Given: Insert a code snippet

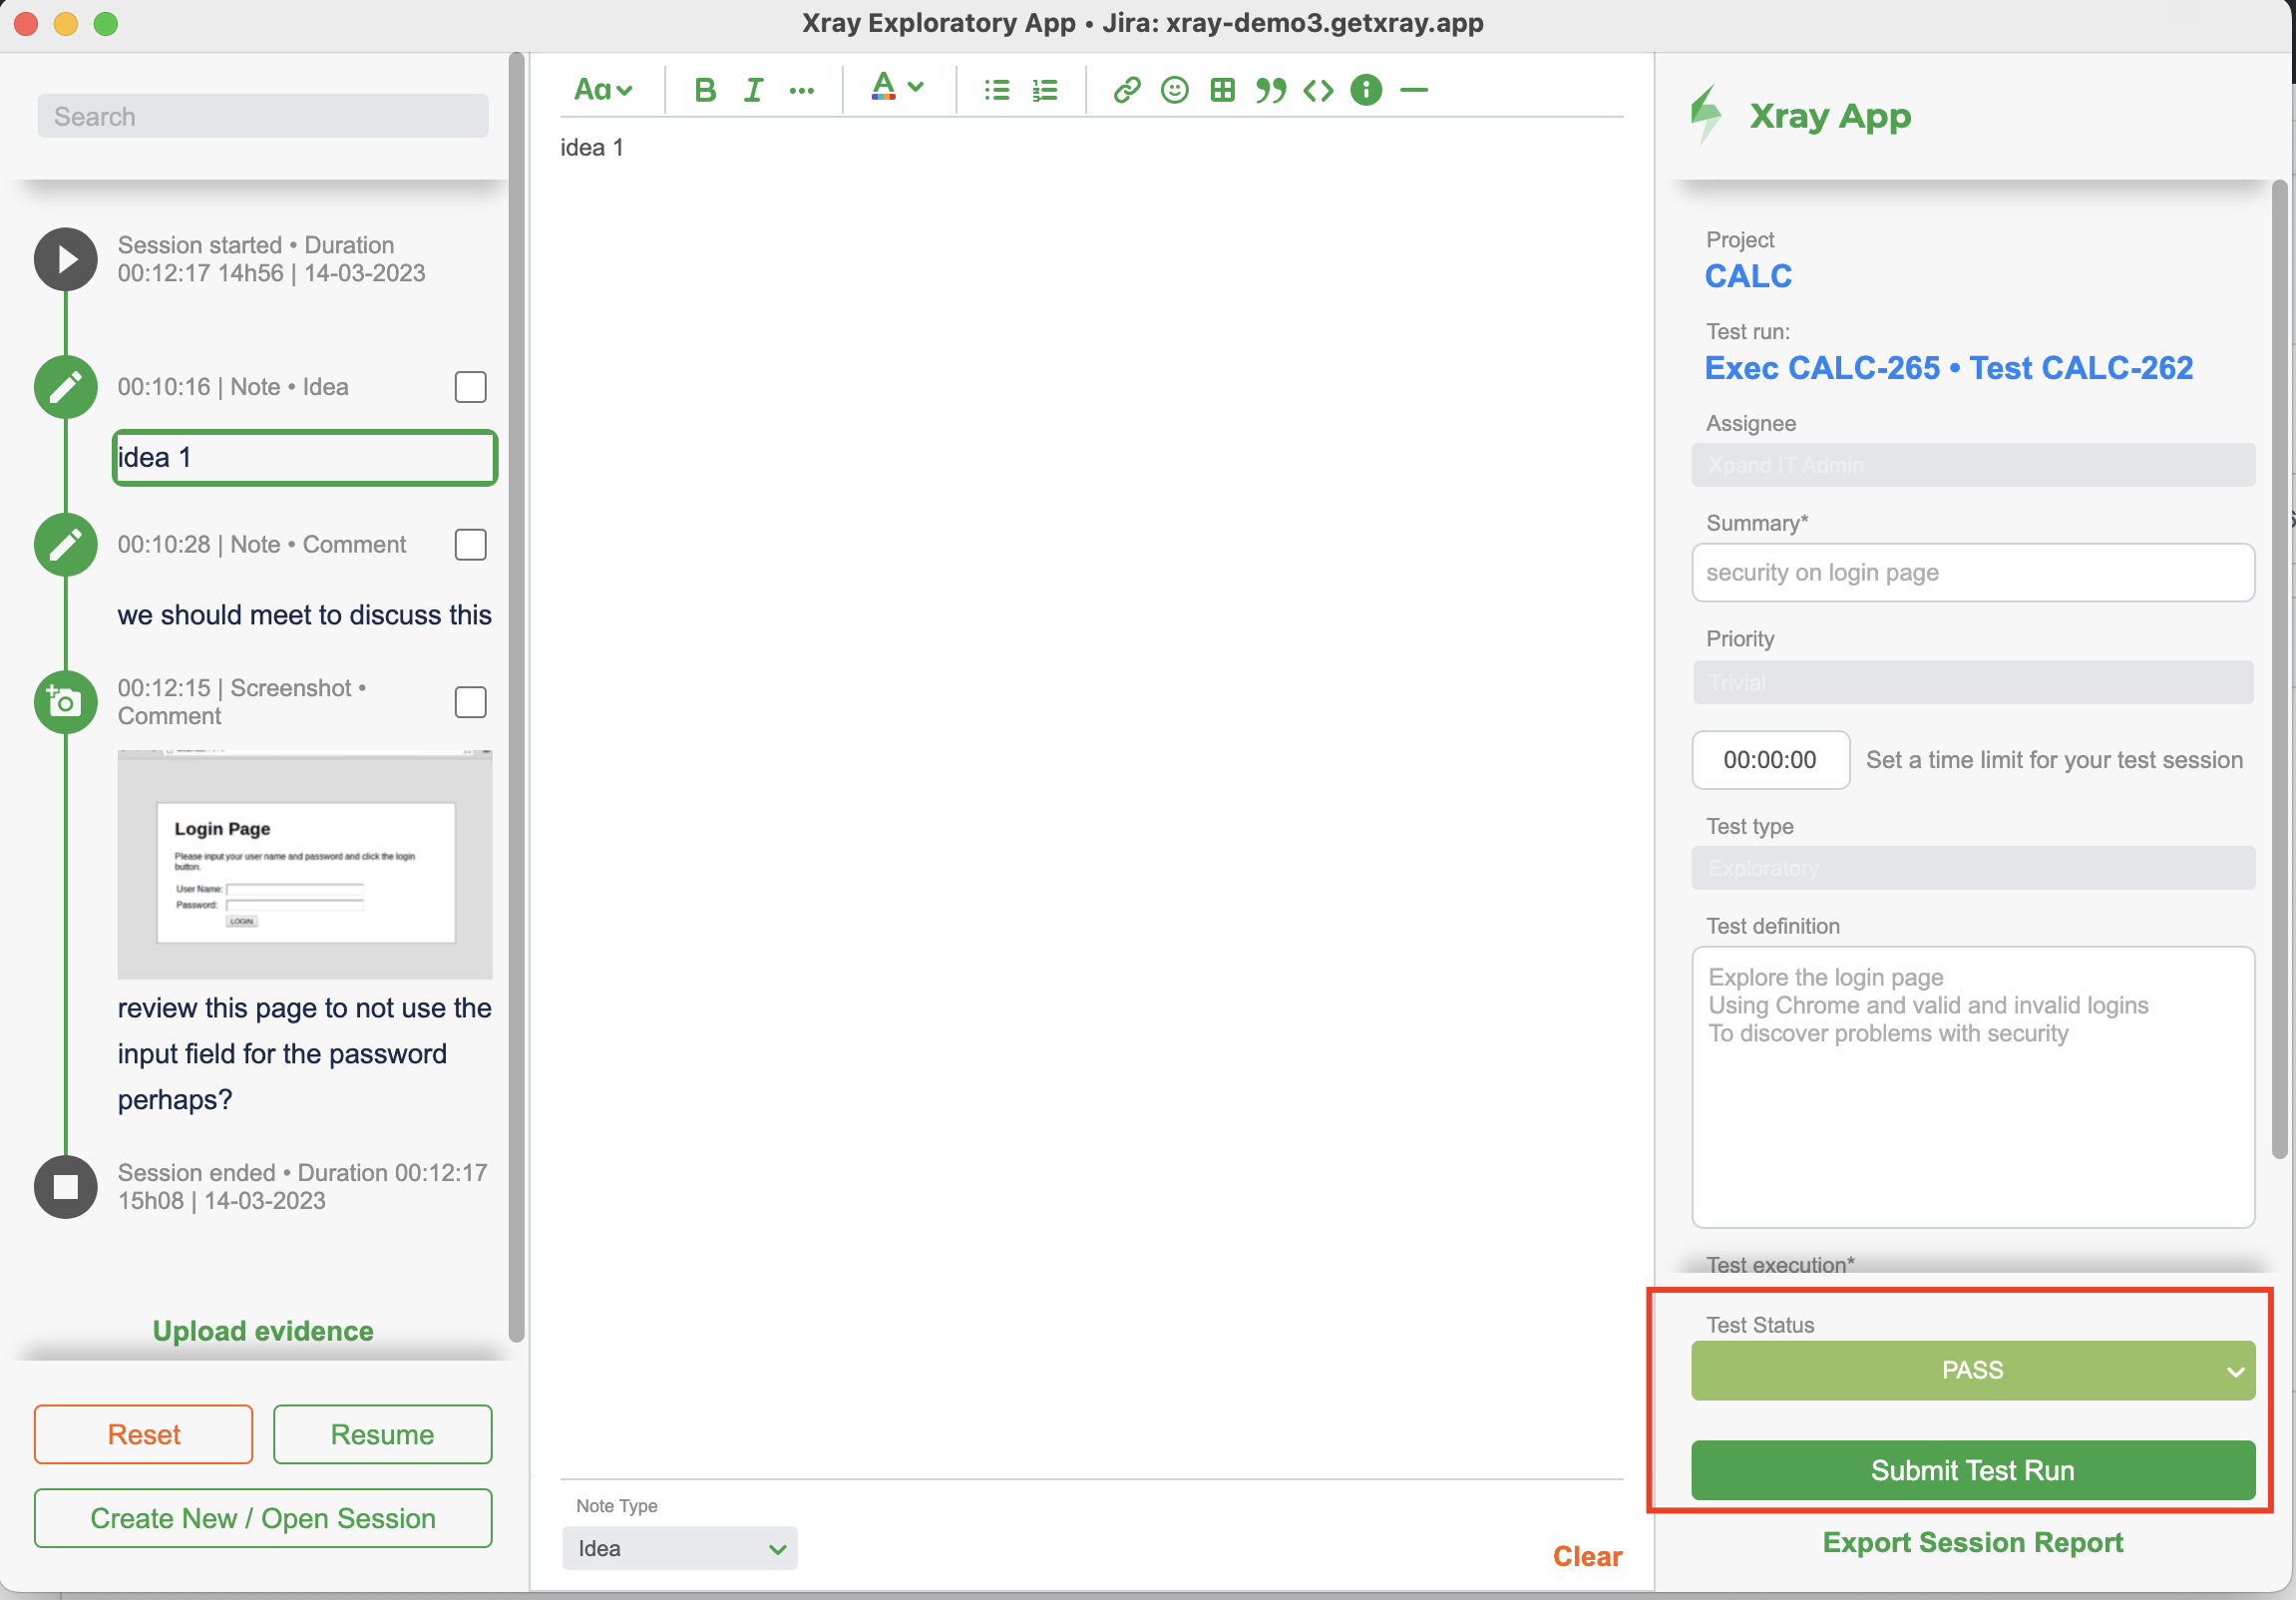Looking at the screenshot, I should click(x=1318, y=90).
